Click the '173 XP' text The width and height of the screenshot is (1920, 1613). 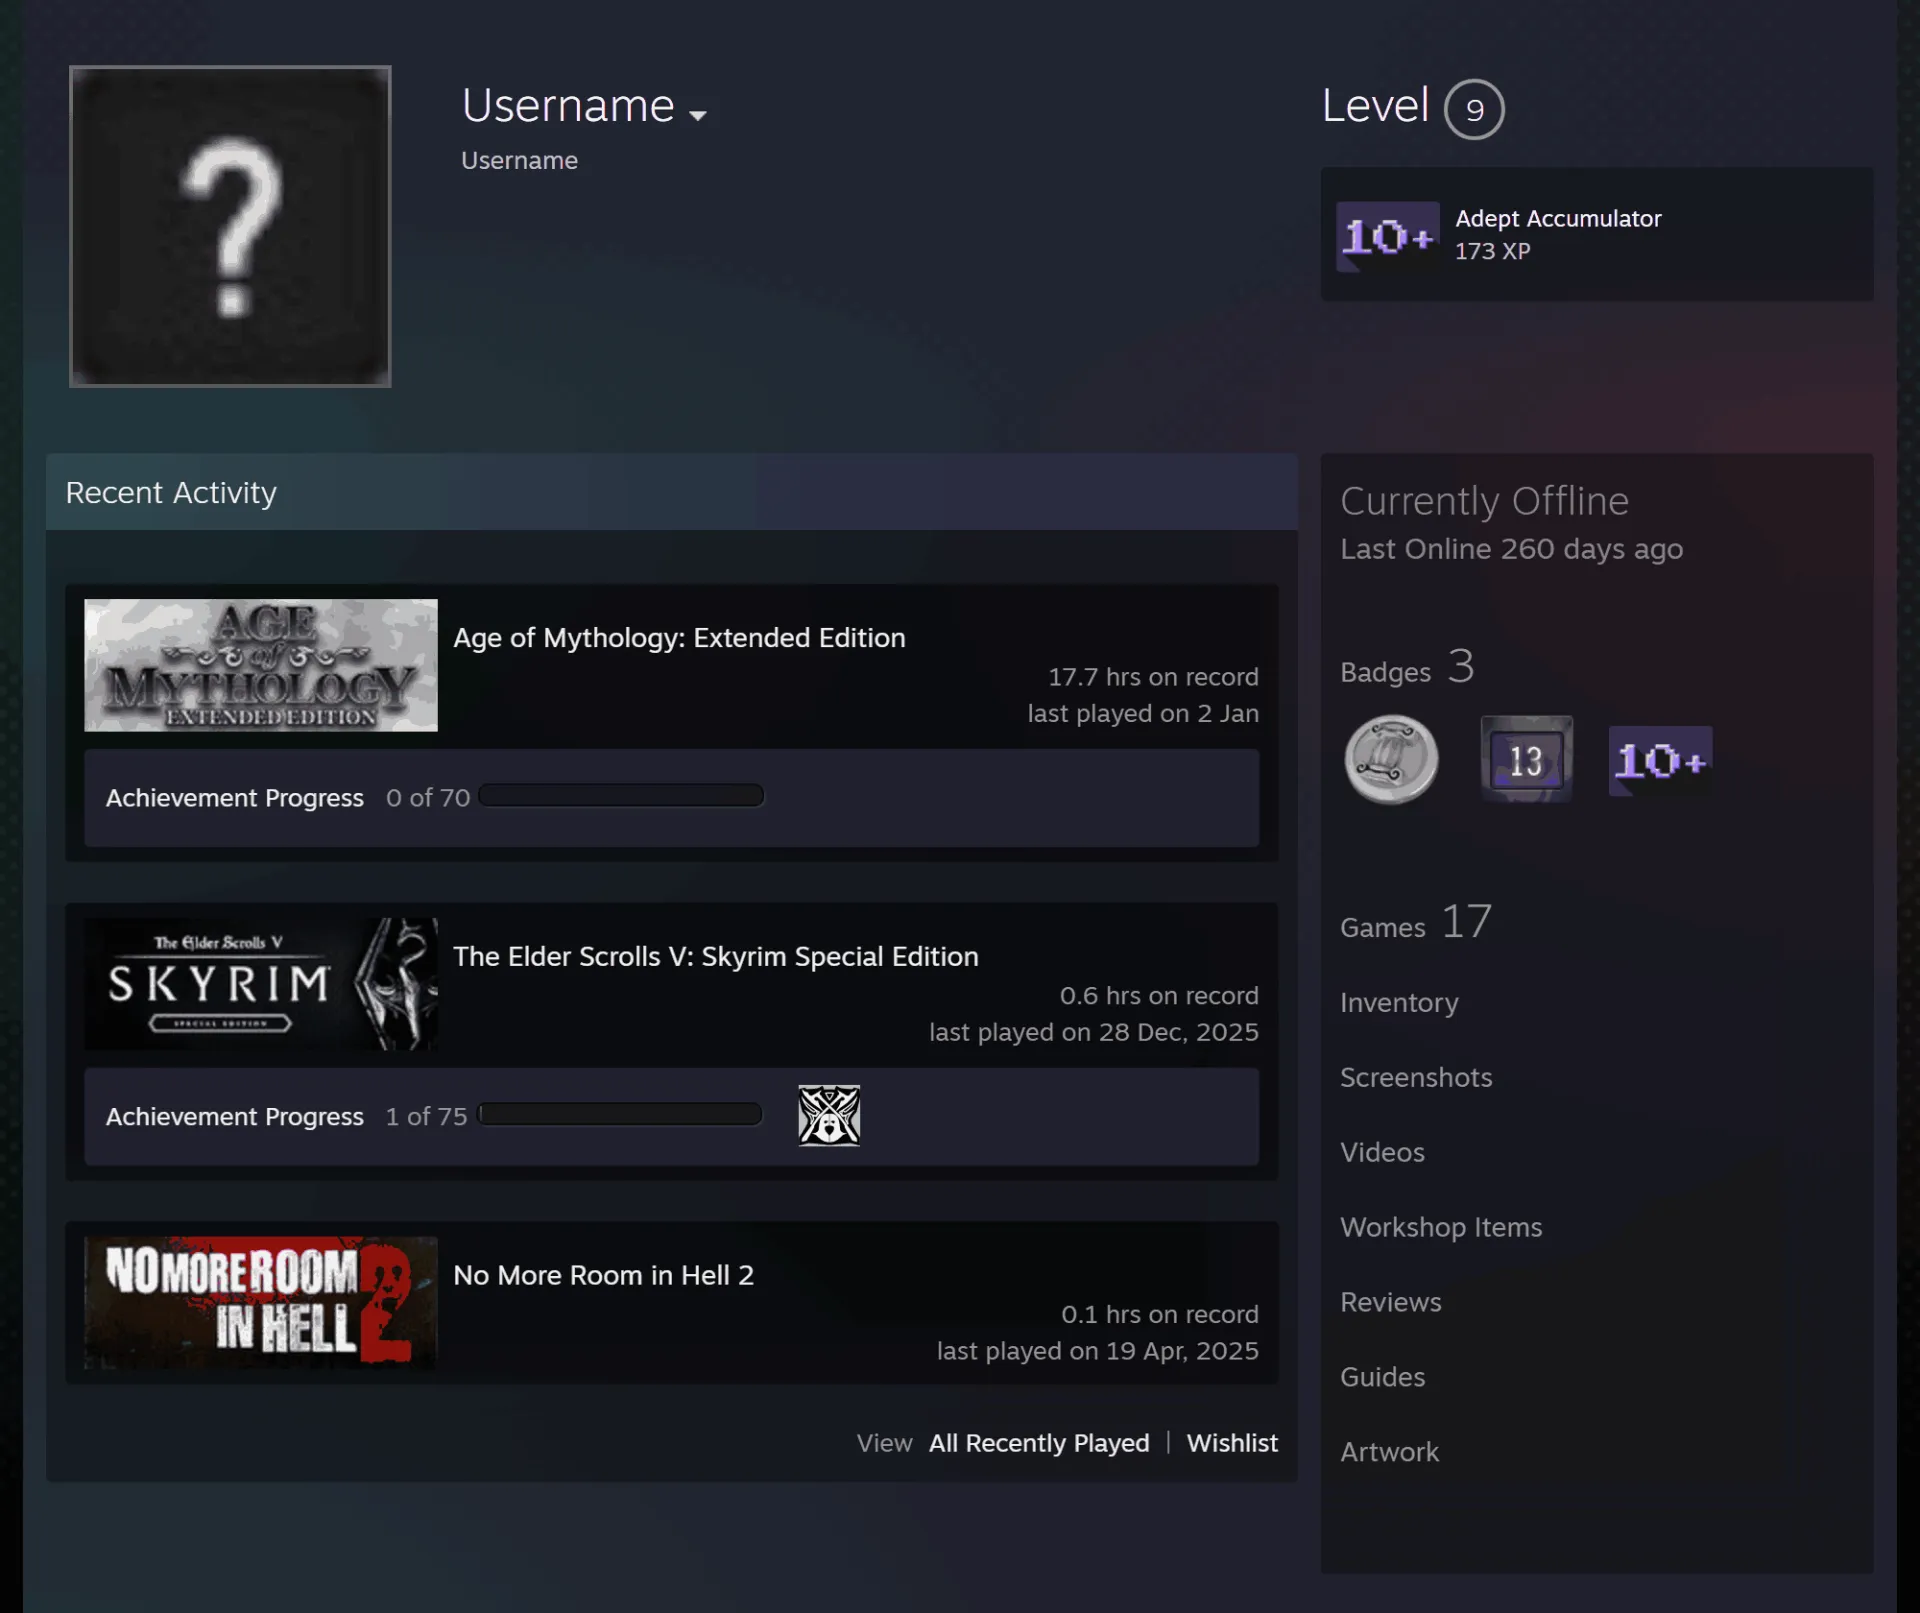coord(1492,251)
